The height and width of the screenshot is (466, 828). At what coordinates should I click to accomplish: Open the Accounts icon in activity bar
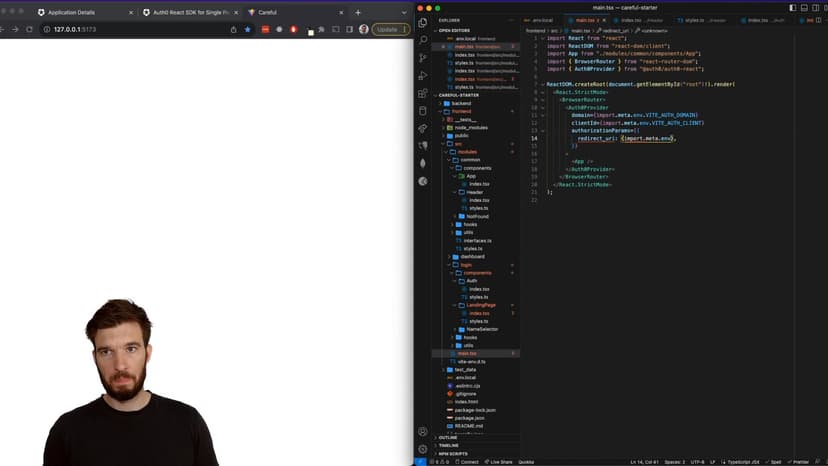coord(423,432)
